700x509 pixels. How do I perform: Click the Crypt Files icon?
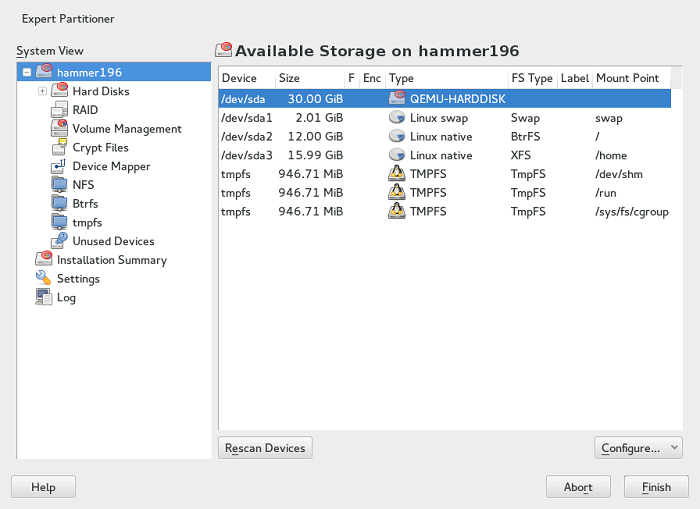[x=59, y=148]
